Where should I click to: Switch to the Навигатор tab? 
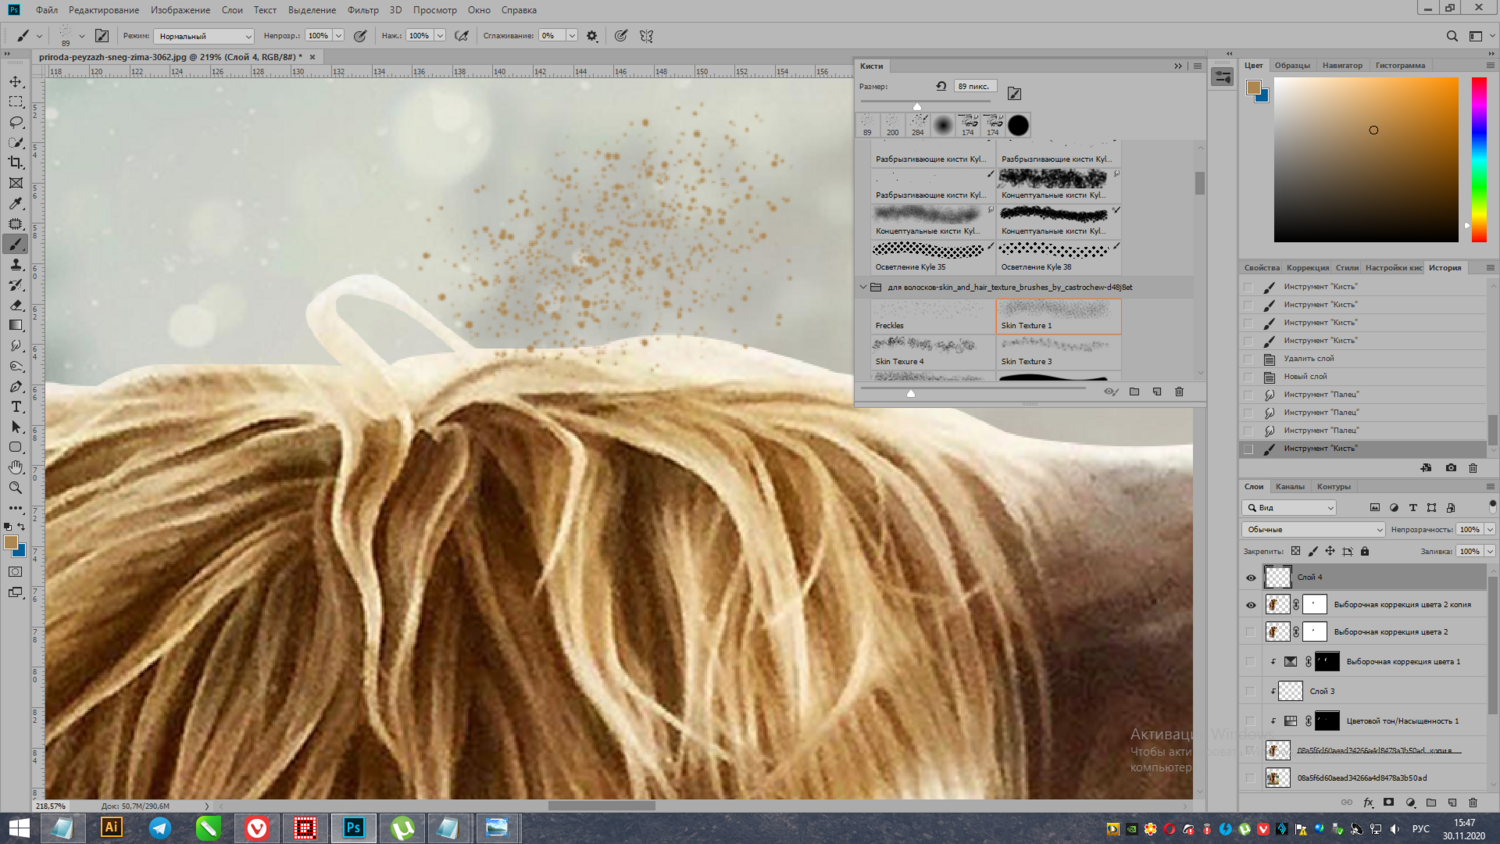1342,66
